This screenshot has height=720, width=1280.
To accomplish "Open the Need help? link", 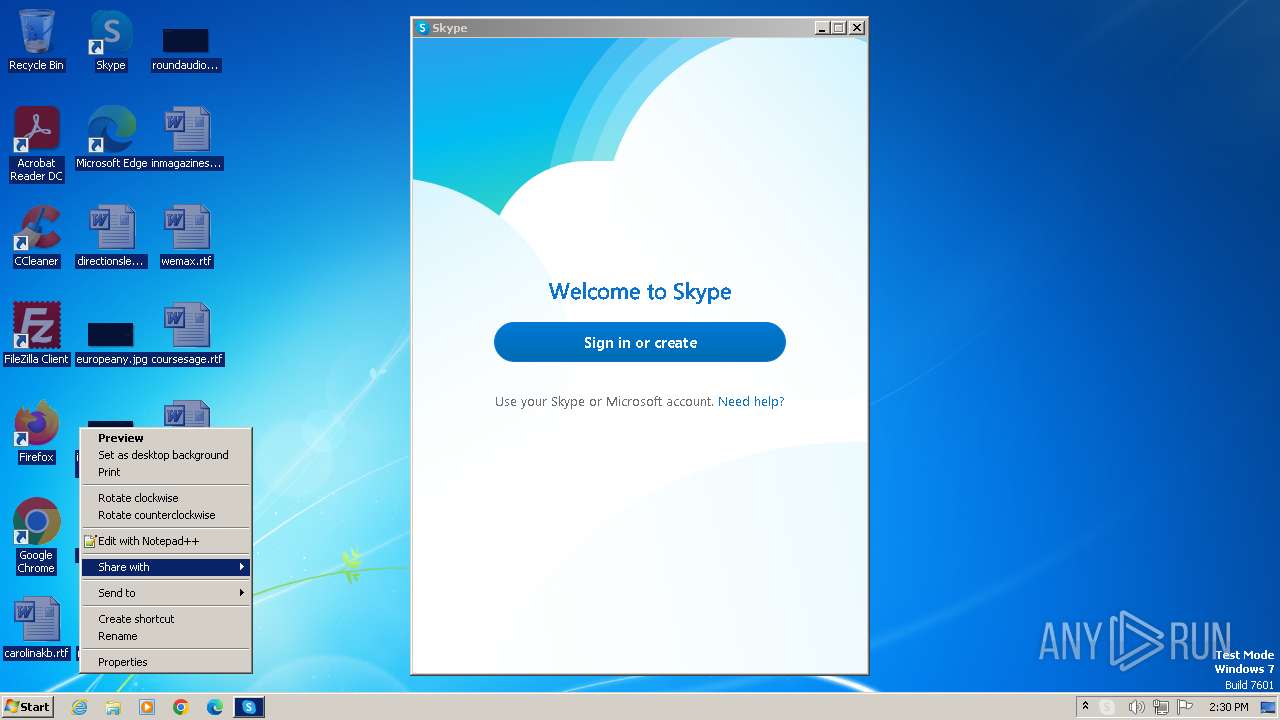I will tap(751, 402).
